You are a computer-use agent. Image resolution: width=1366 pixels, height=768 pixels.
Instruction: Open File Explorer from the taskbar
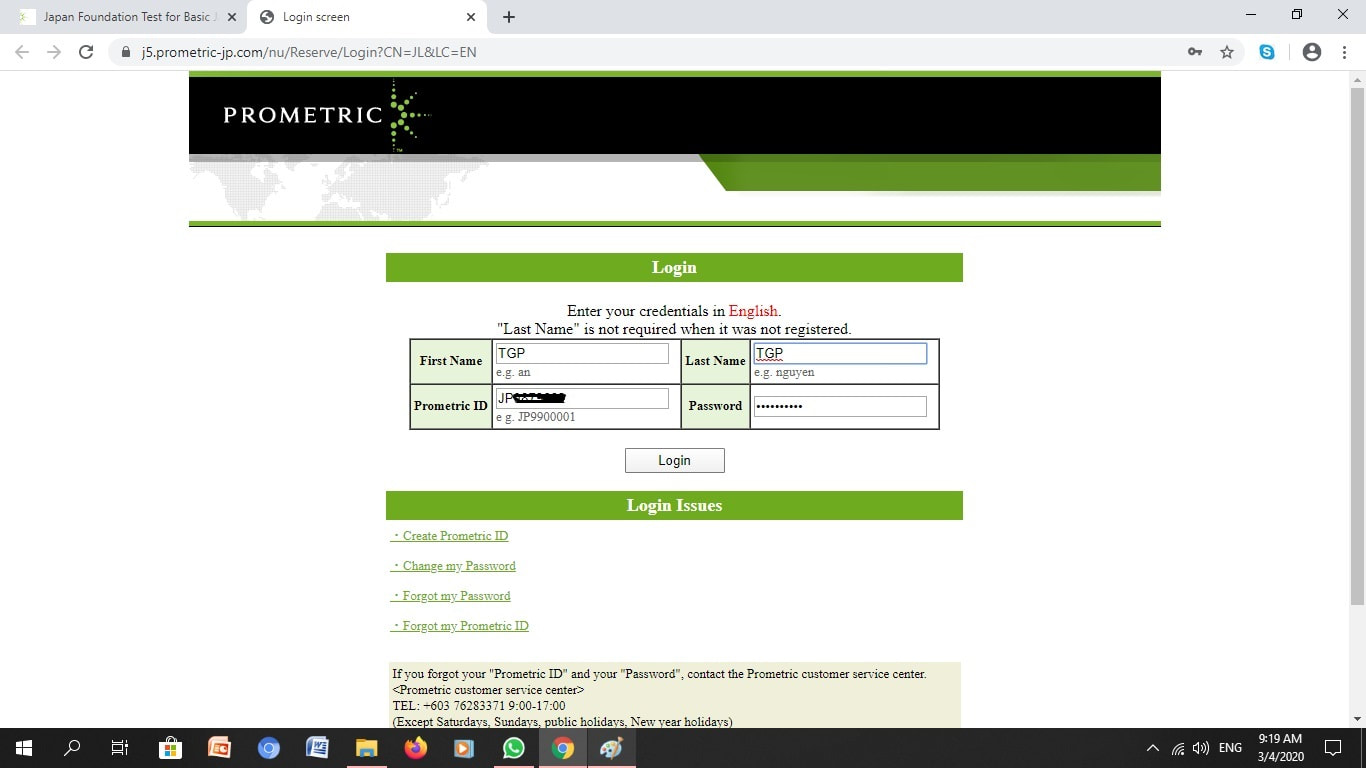pos(367,748)
